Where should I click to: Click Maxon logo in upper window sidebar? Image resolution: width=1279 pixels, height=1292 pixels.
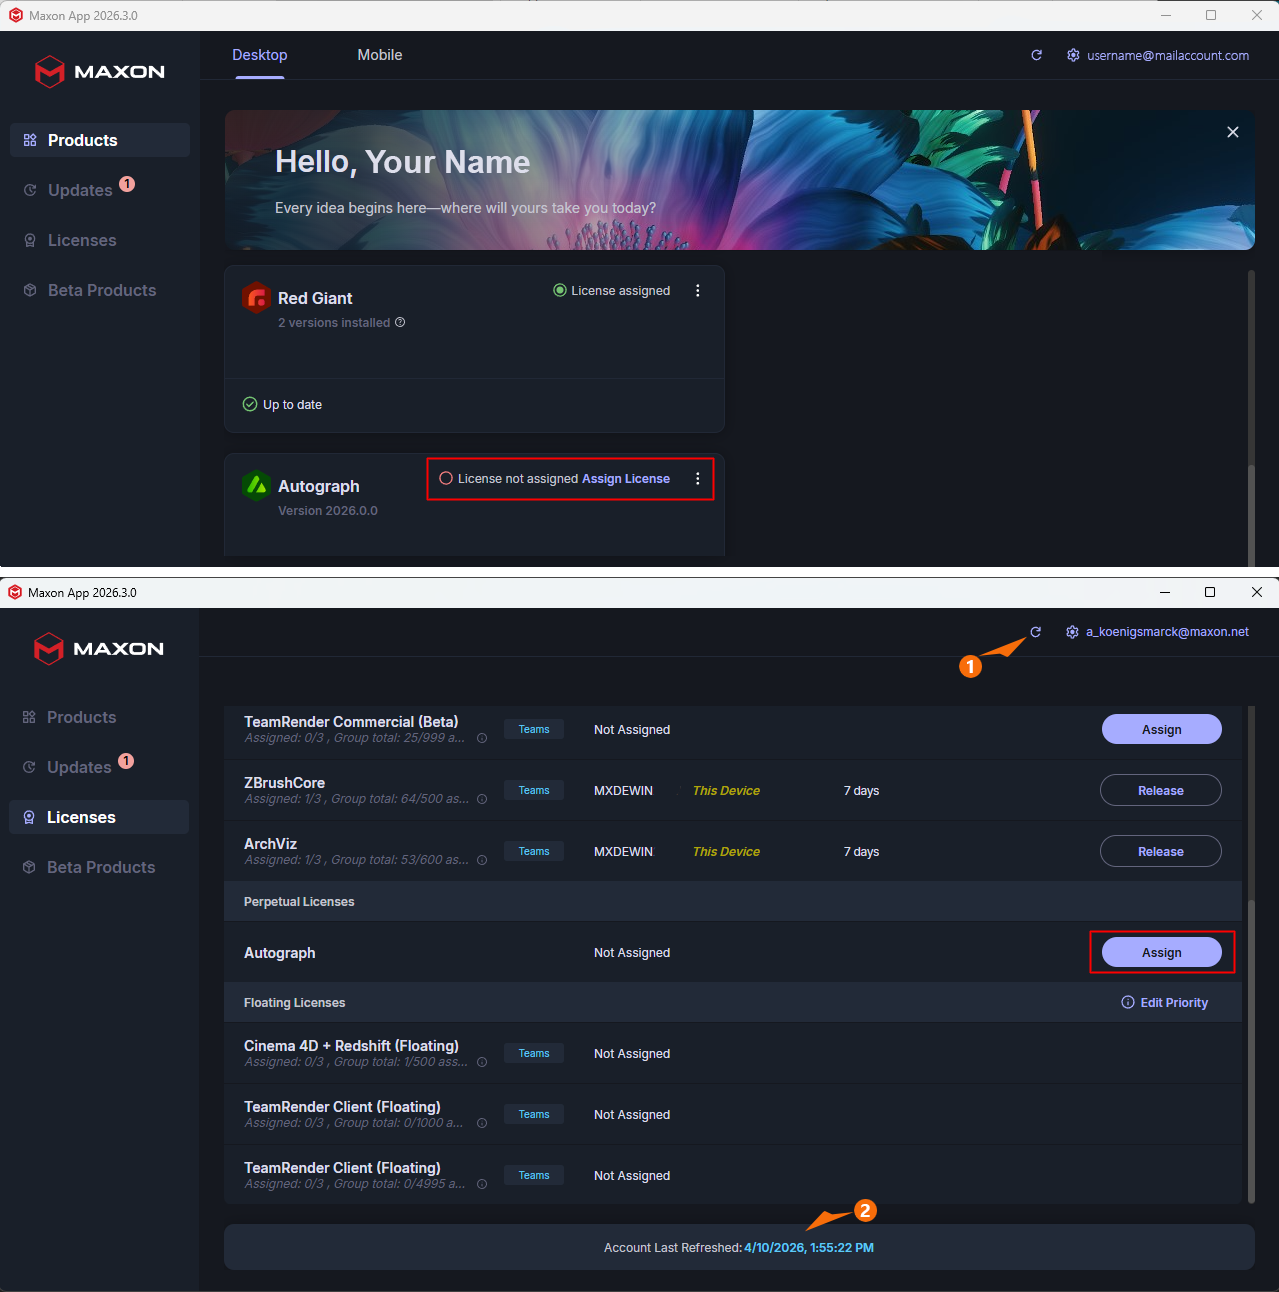(99, 72)
